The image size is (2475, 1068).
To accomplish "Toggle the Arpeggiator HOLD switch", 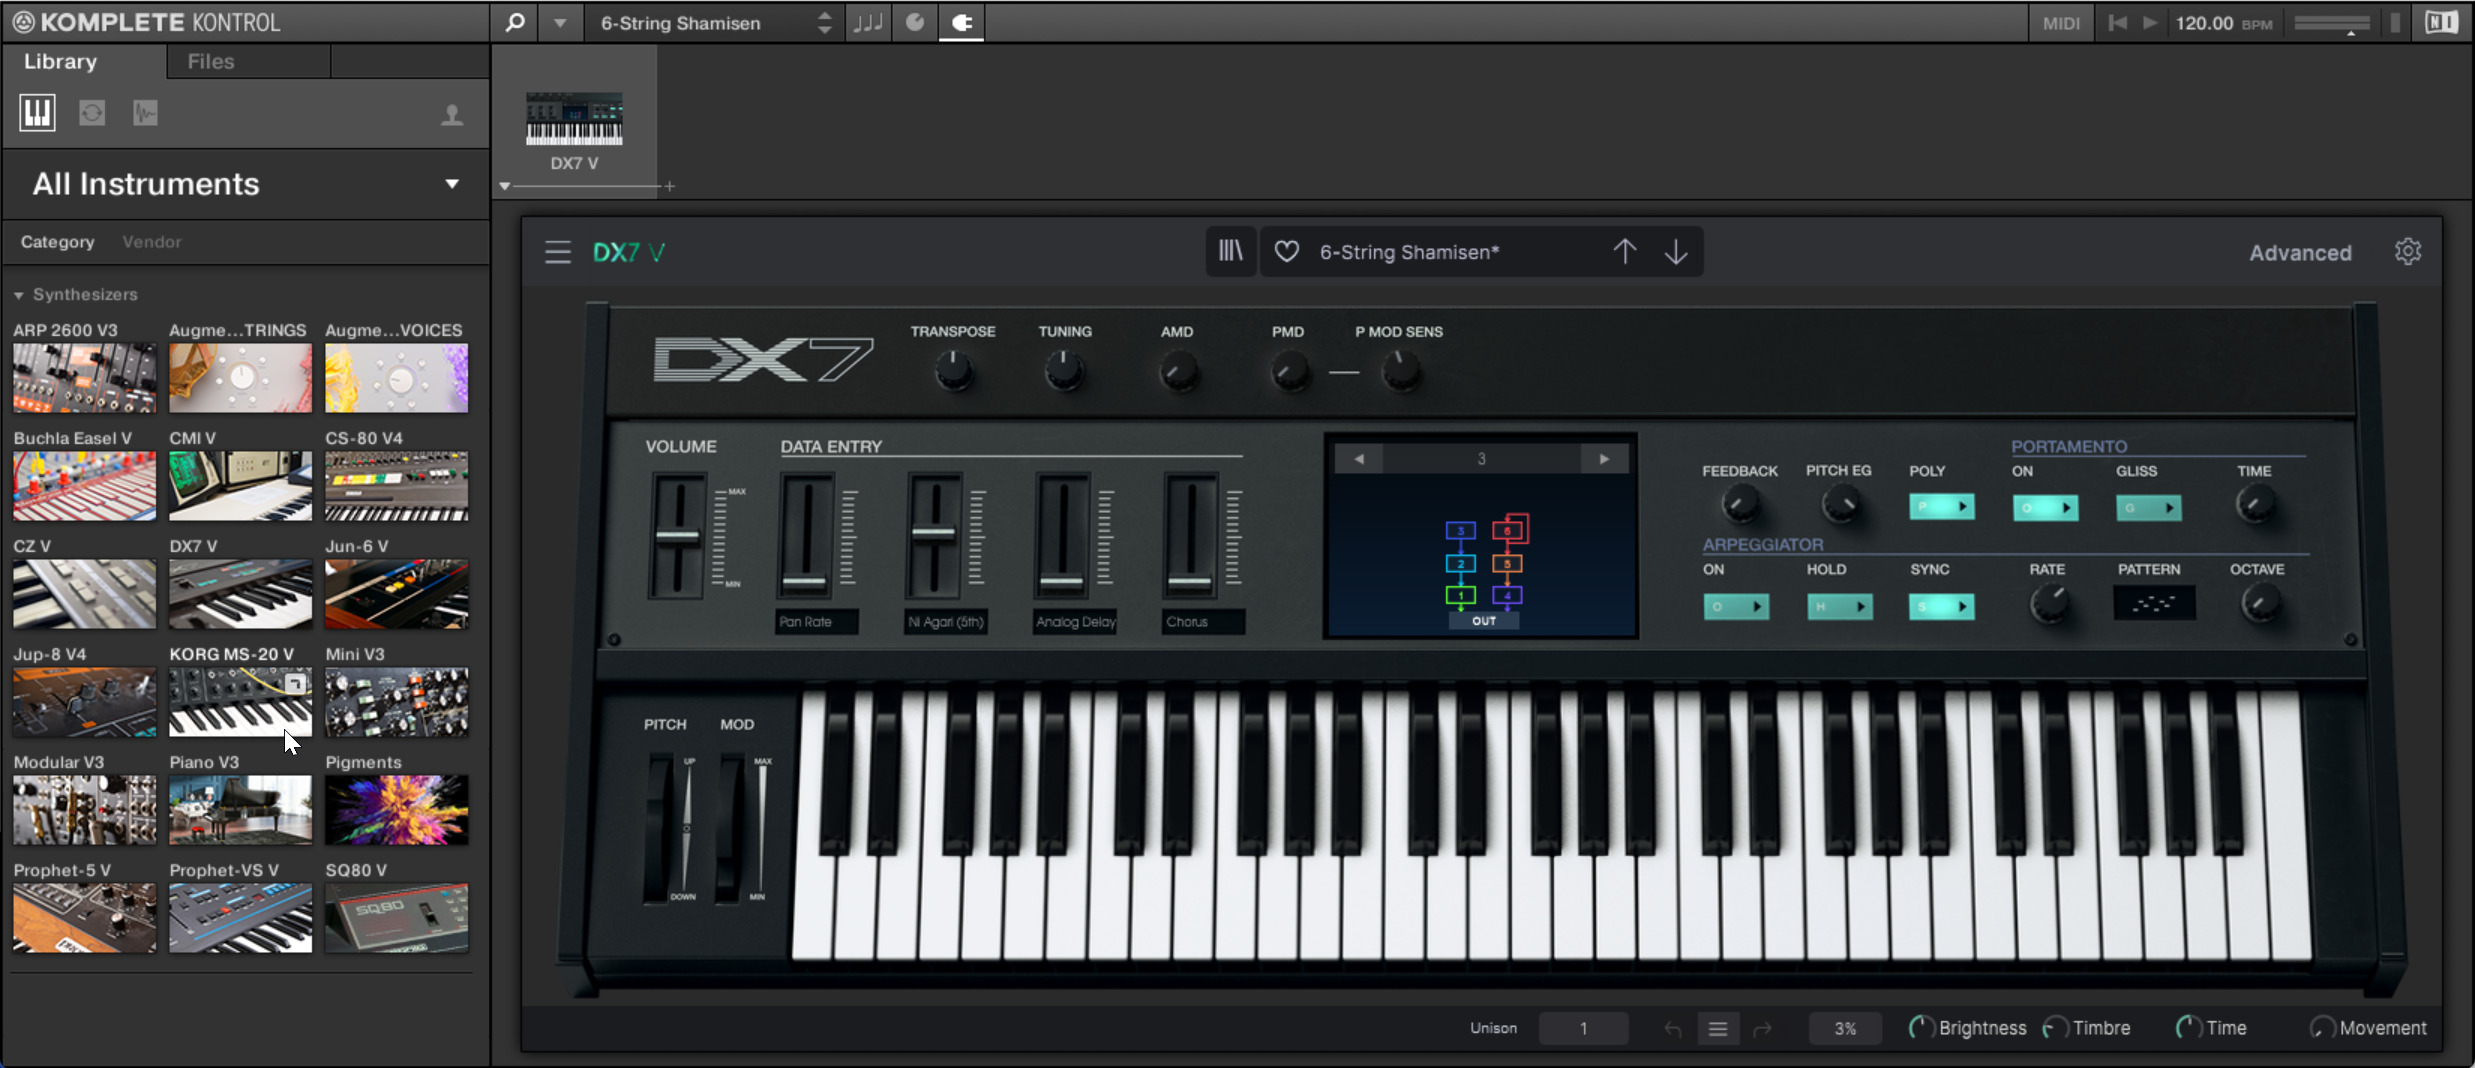I will (1839, 606).
